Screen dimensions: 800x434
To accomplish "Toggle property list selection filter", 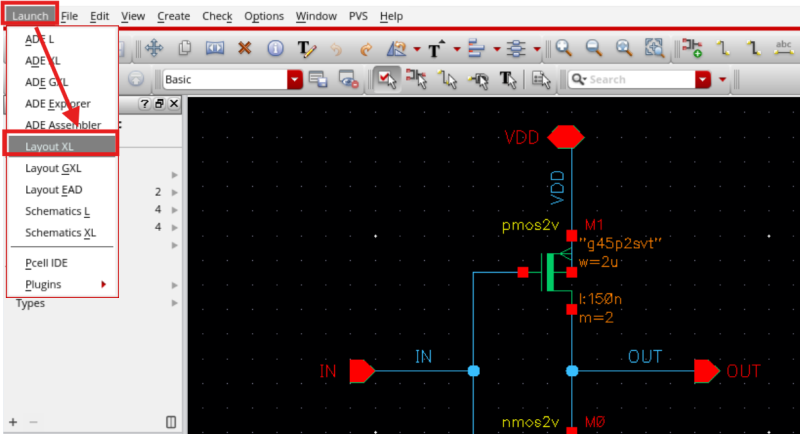I will [x=541, y=80].
